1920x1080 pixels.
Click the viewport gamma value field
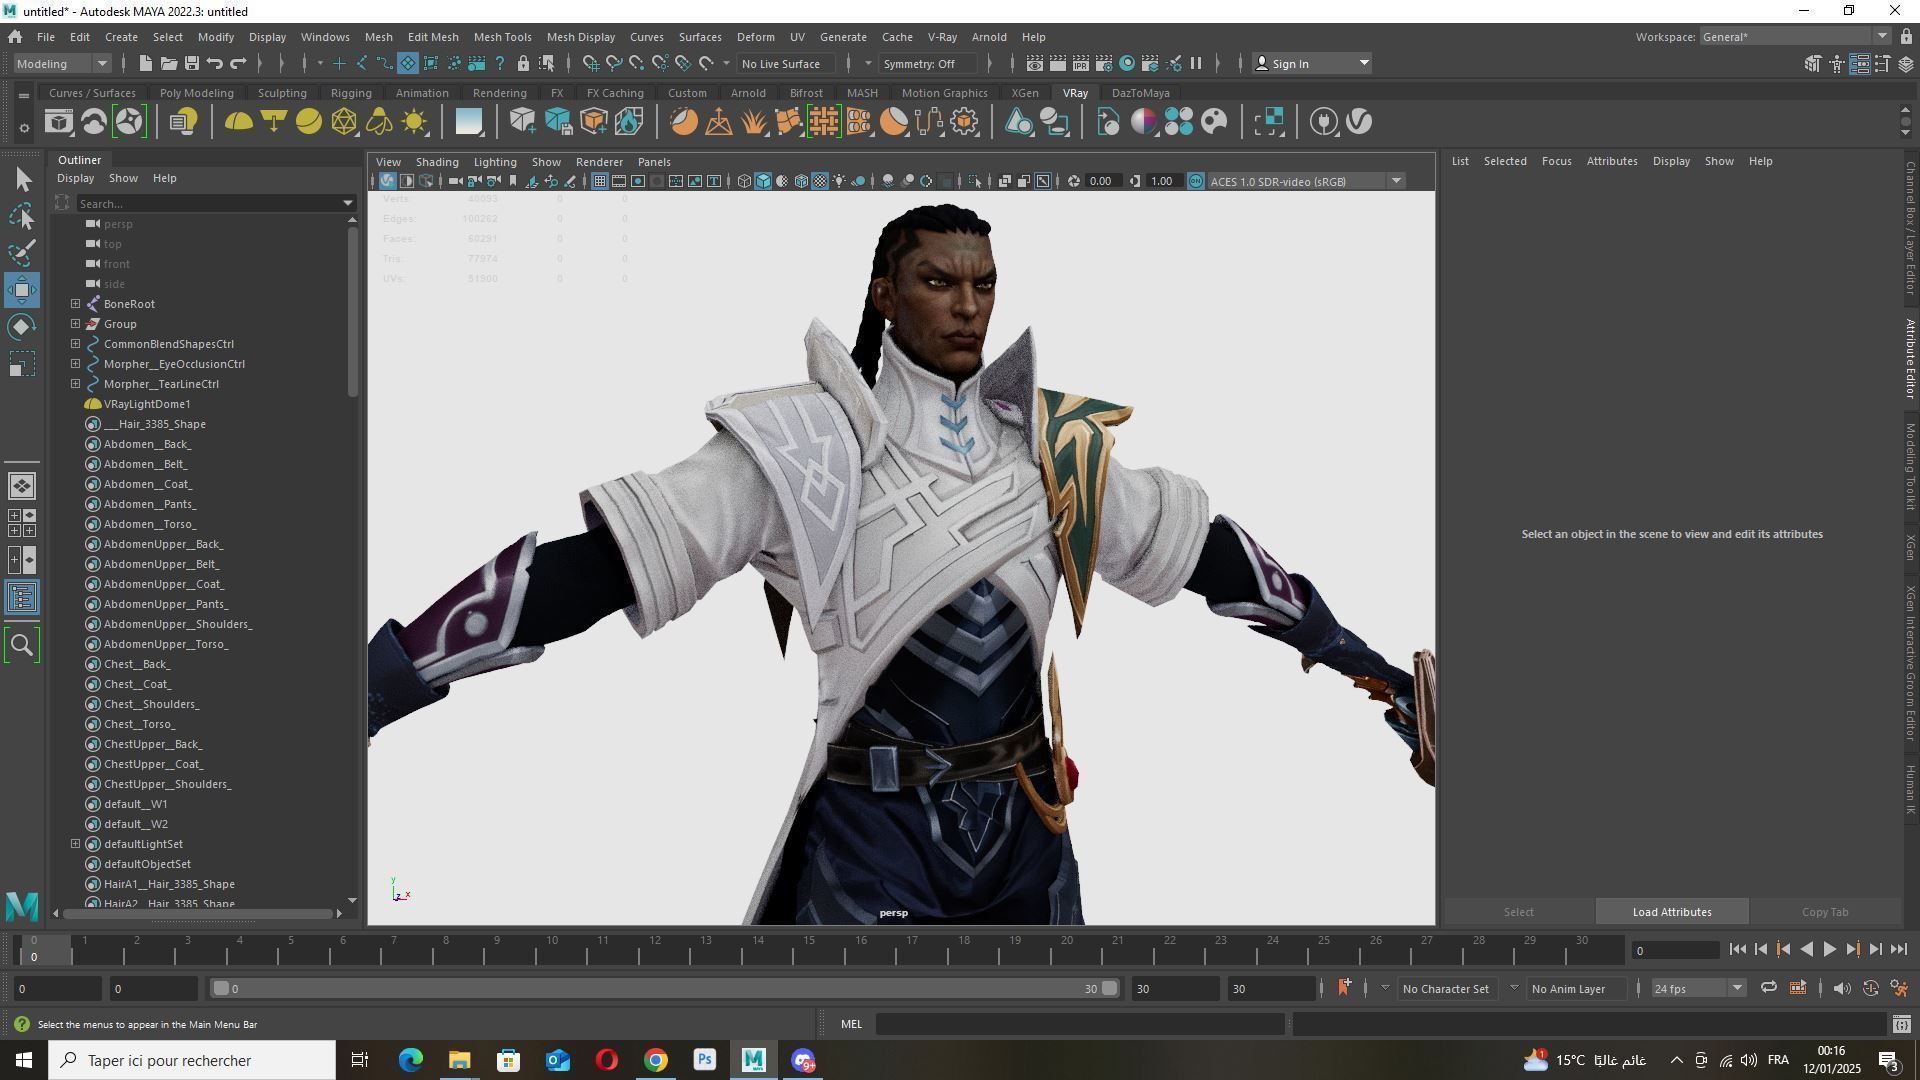[x=1163, y=181]
